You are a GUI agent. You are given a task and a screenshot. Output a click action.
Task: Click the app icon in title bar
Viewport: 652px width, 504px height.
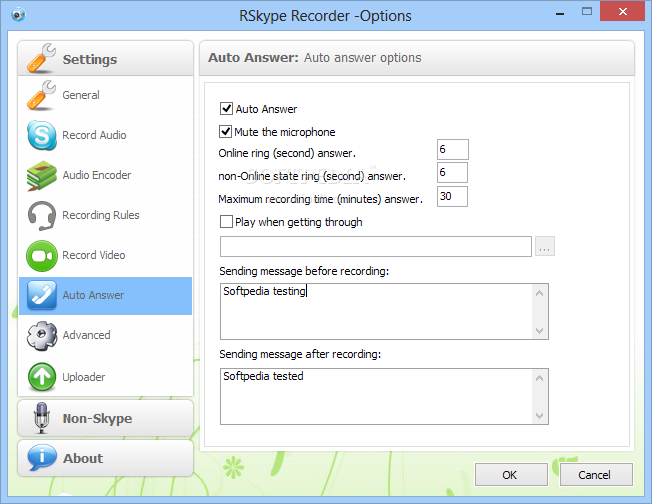pyautogui.click(x=18, y=15)
